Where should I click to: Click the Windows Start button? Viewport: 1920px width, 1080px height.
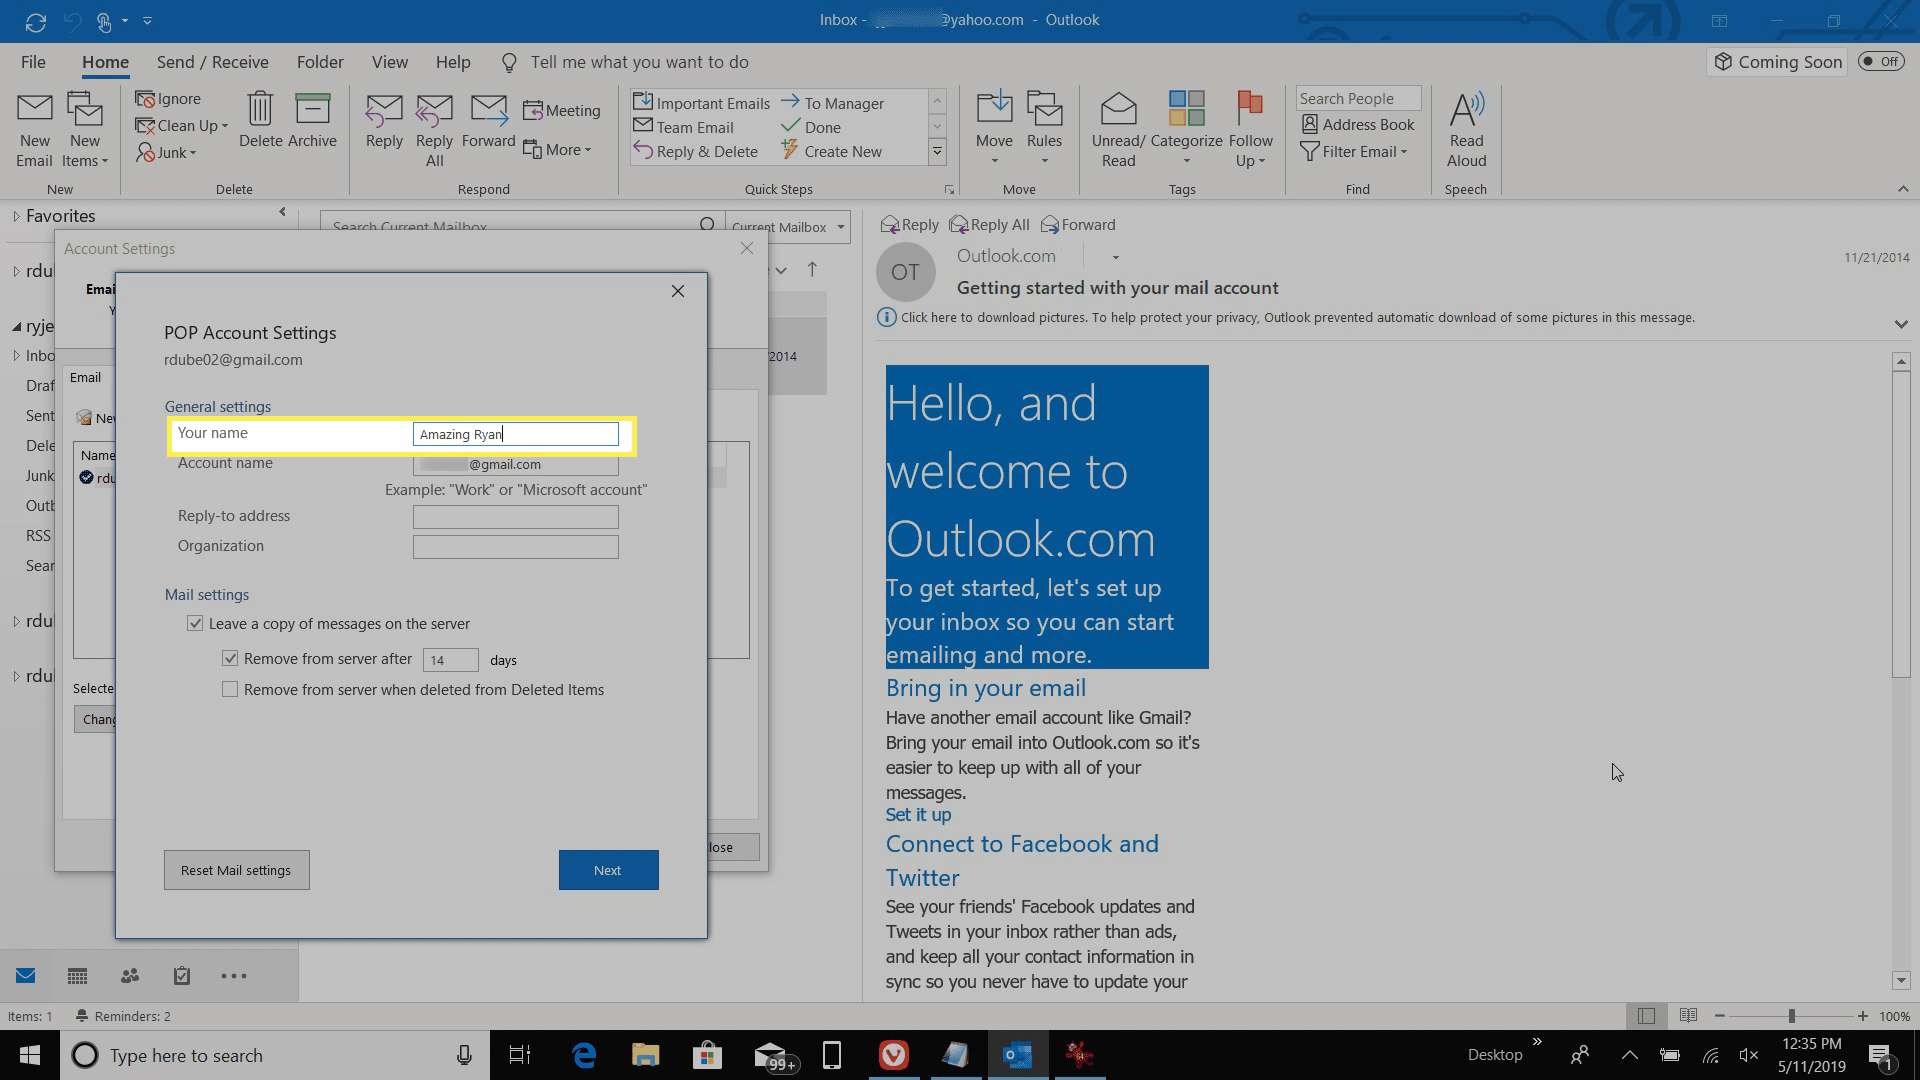30,1055
